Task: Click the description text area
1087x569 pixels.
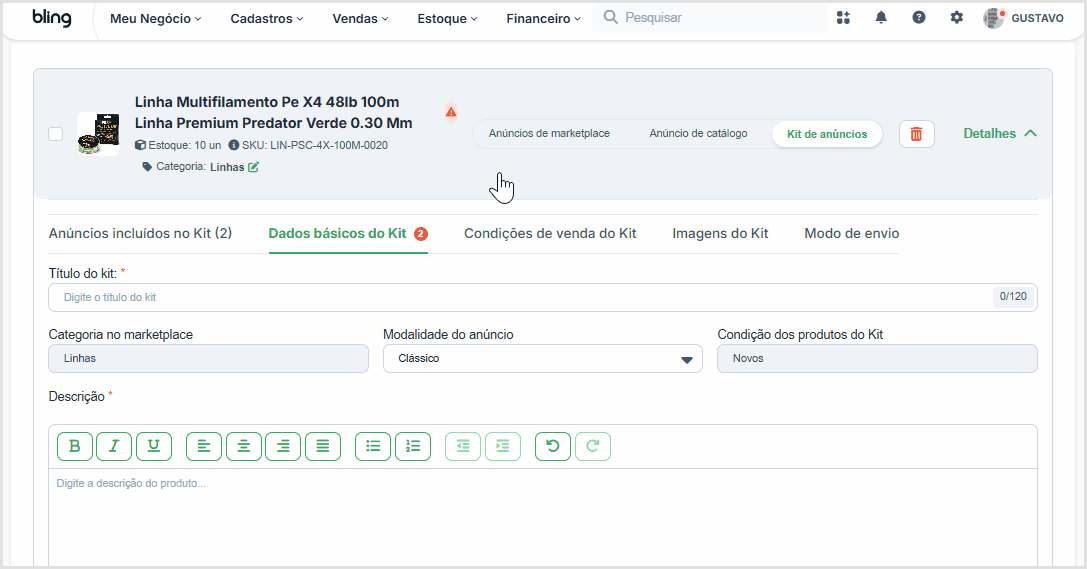Action: (x=543, y=518)
